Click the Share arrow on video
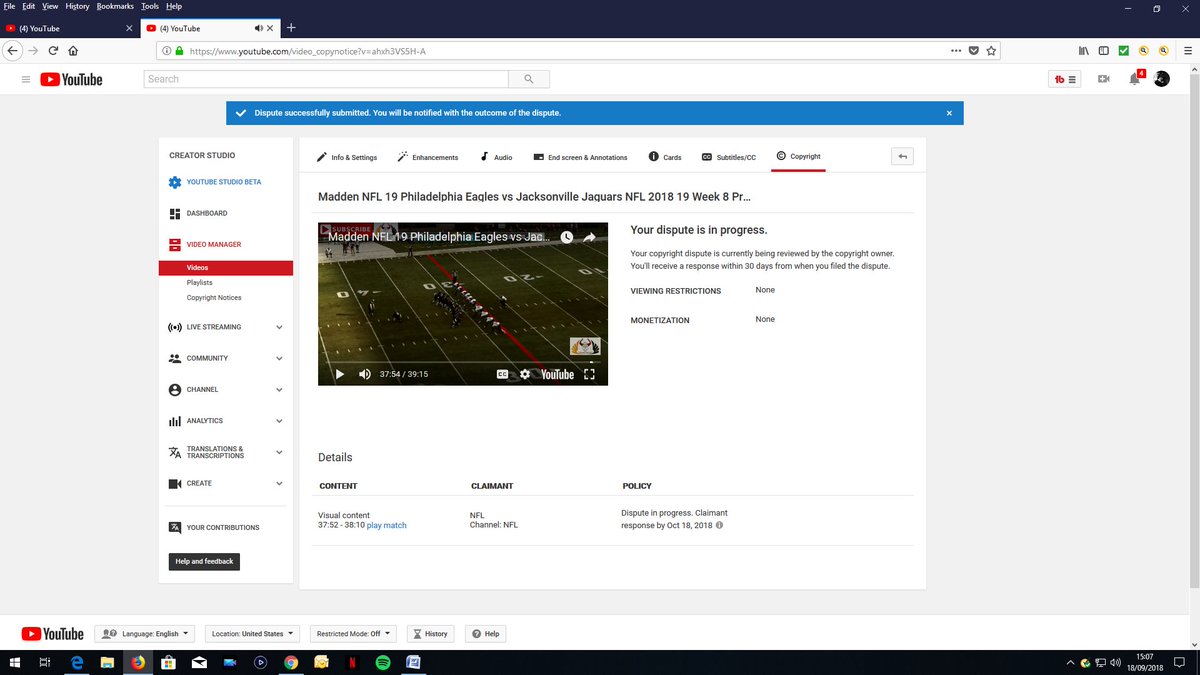Image resolution: width=1200 pixels, height=675 pixels. [x=590, y=237]
